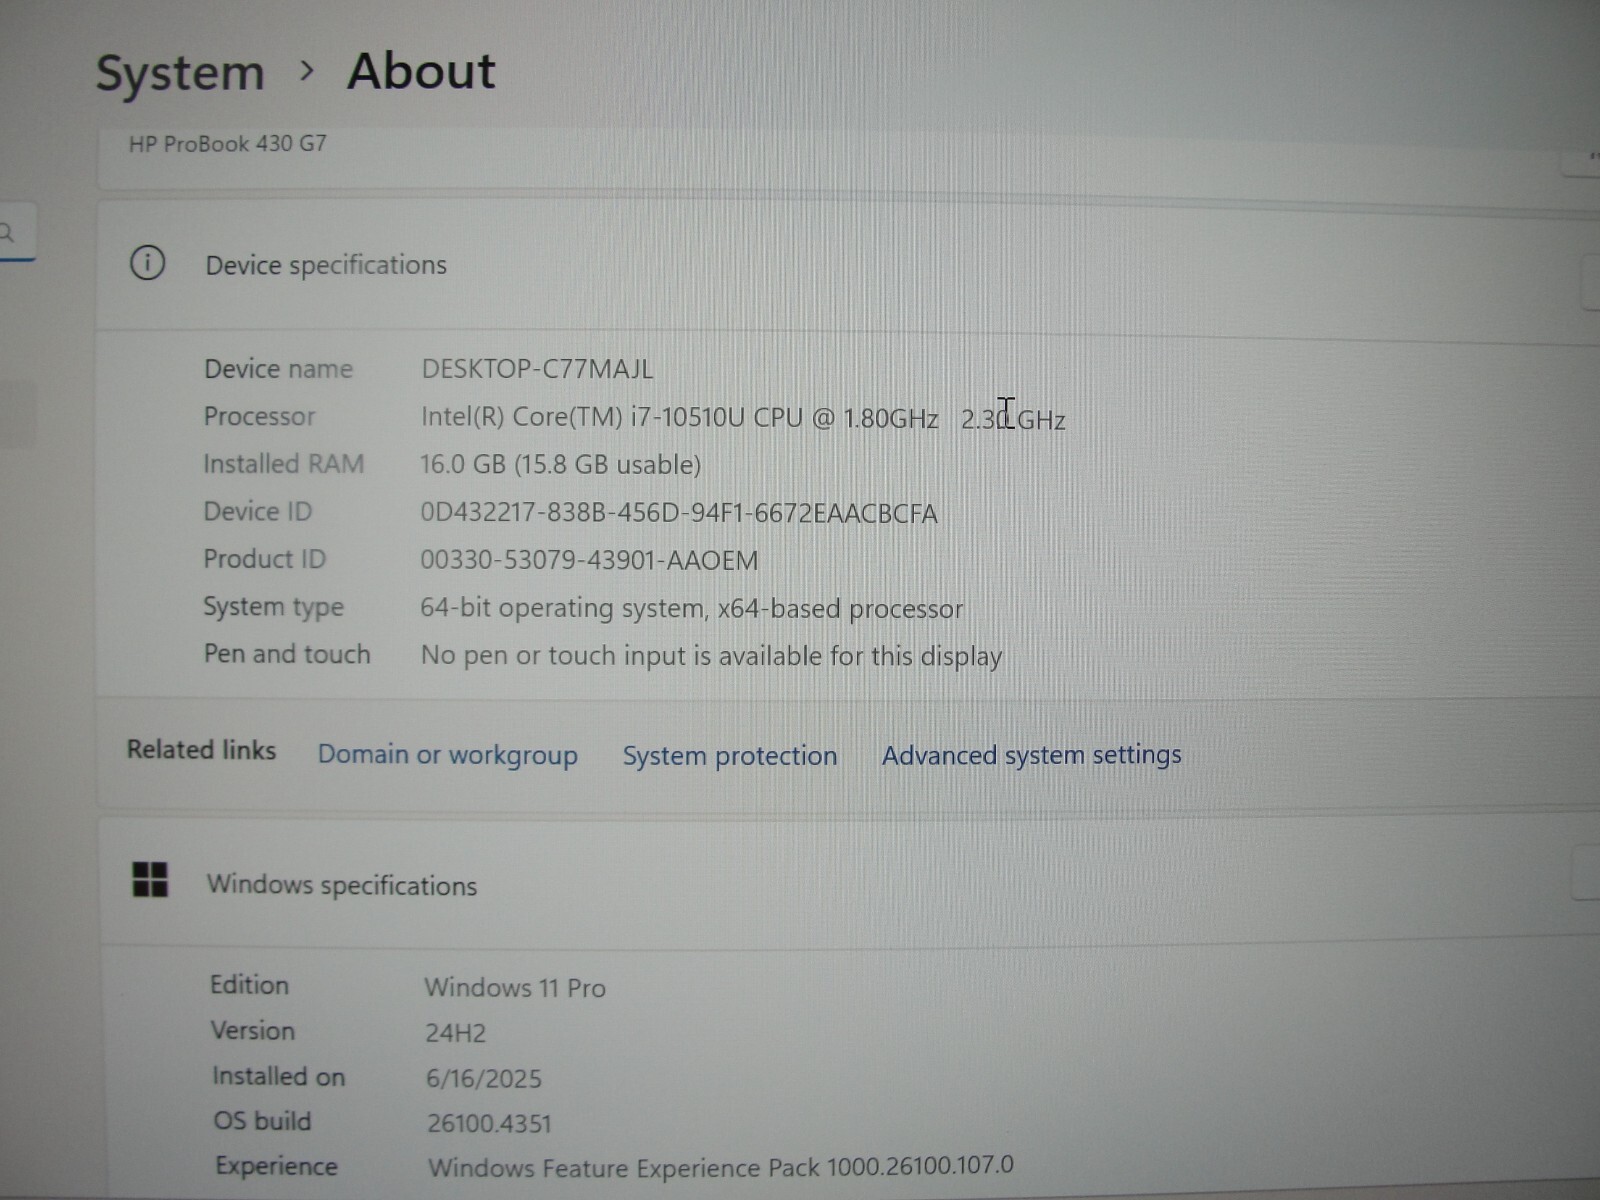Click the About breadcrumb heading

tap(421, 71)
